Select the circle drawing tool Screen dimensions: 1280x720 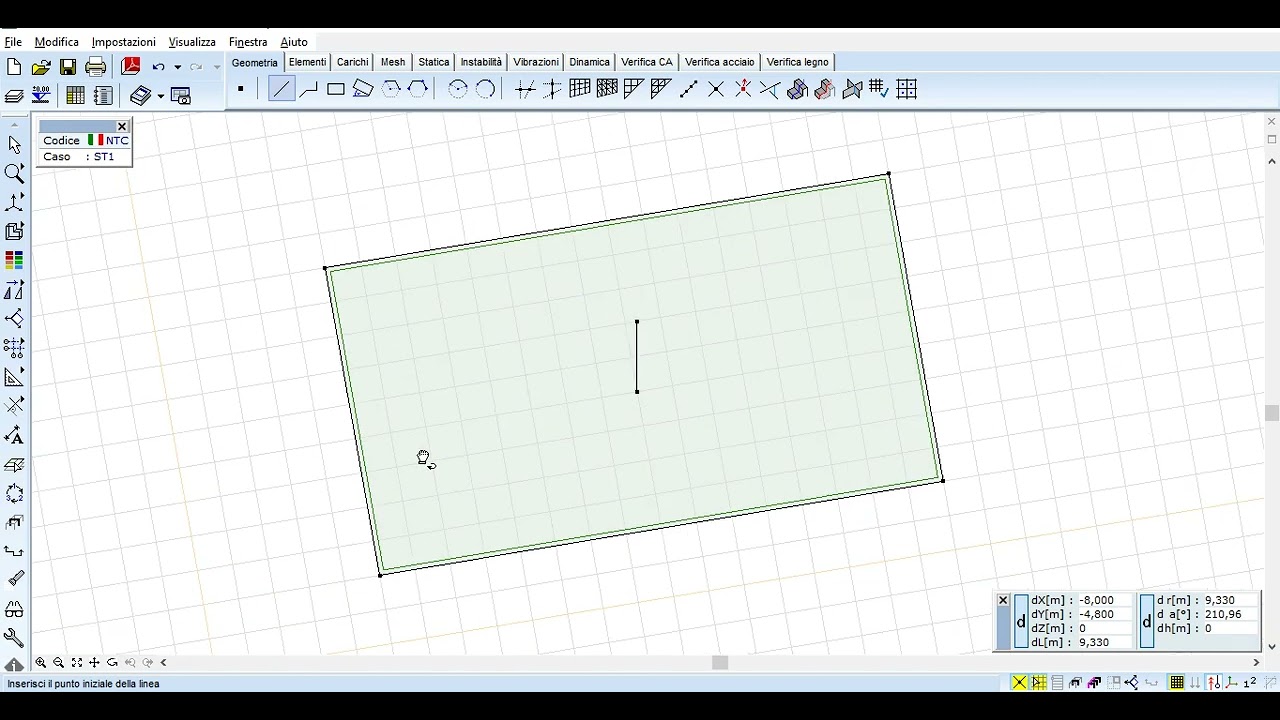458,89
